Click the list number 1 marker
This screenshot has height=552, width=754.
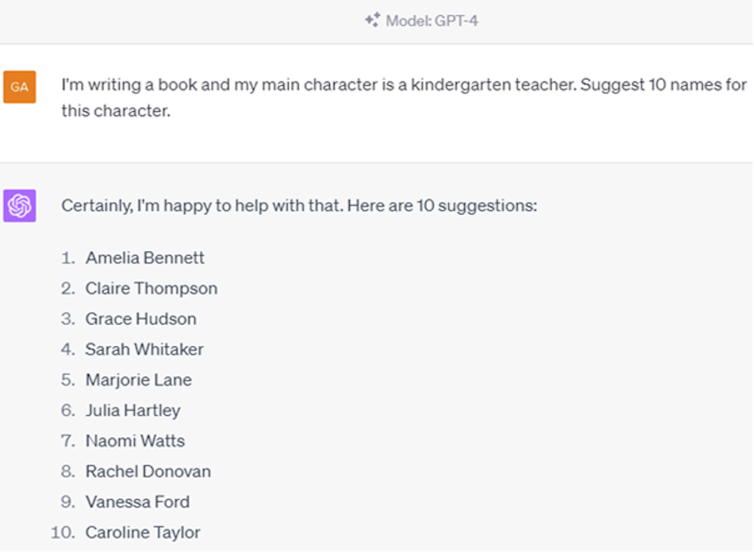point(68,258)
